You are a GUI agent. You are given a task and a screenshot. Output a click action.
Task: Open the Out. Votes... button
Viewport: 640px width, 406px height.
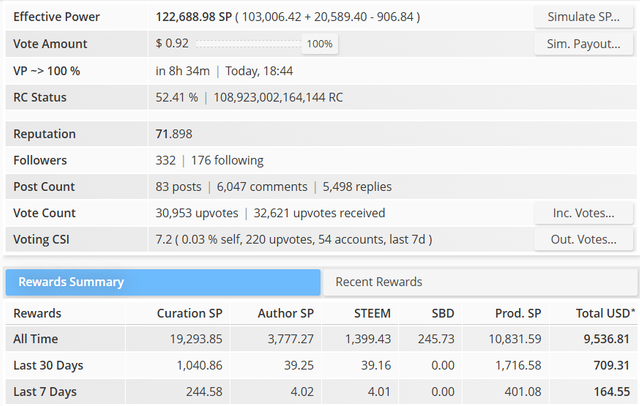tap(583, 239)
